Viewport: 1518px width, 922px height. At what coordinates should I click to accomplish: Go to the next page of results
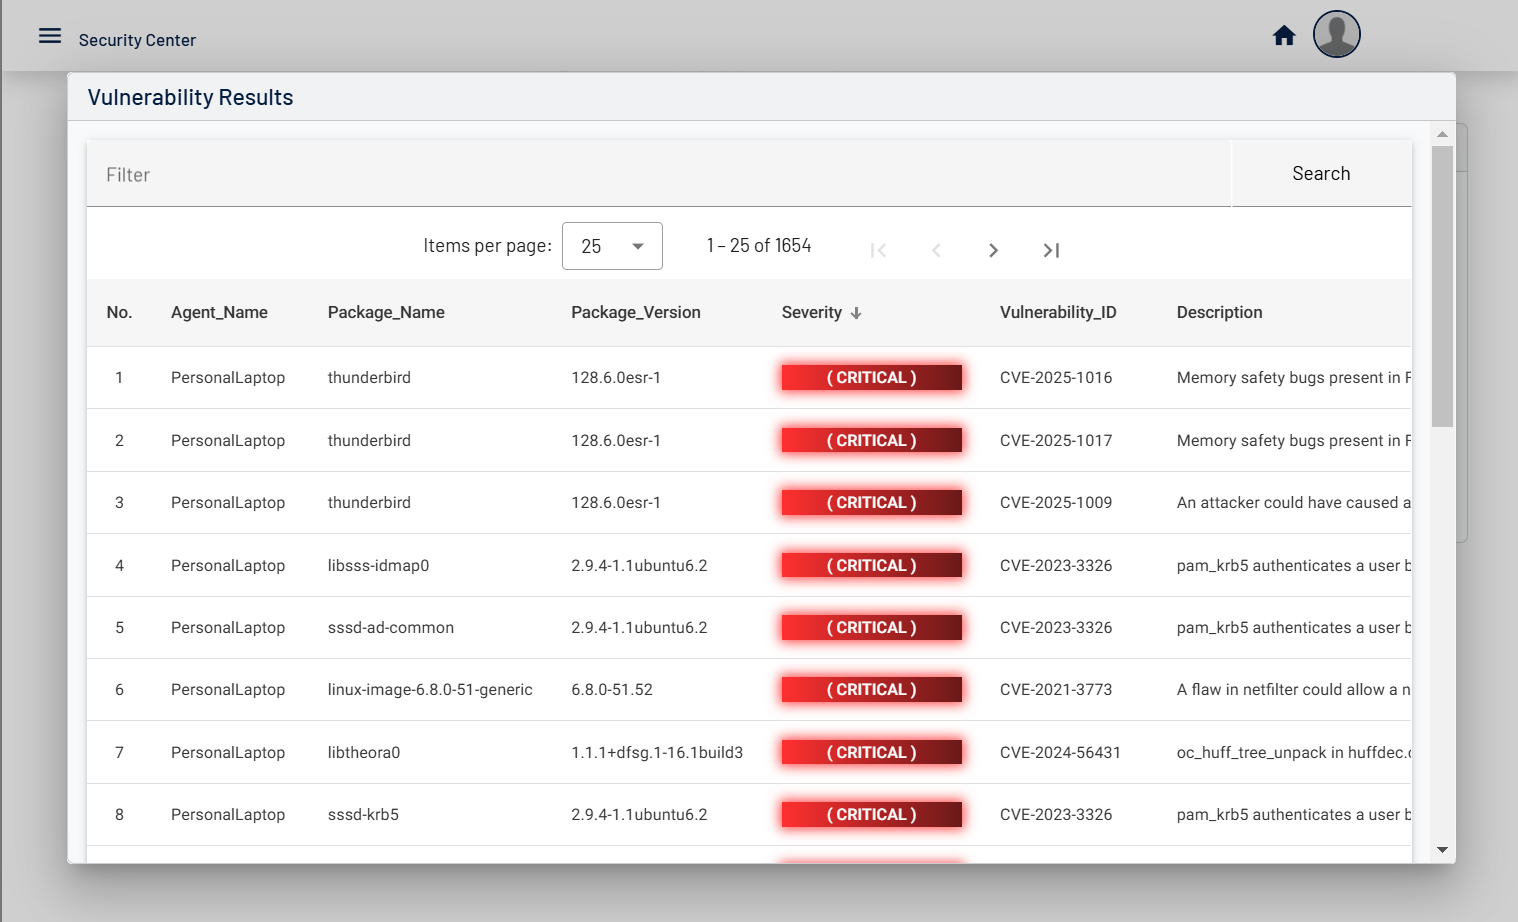pyautogui.click(x=993, y=250)
